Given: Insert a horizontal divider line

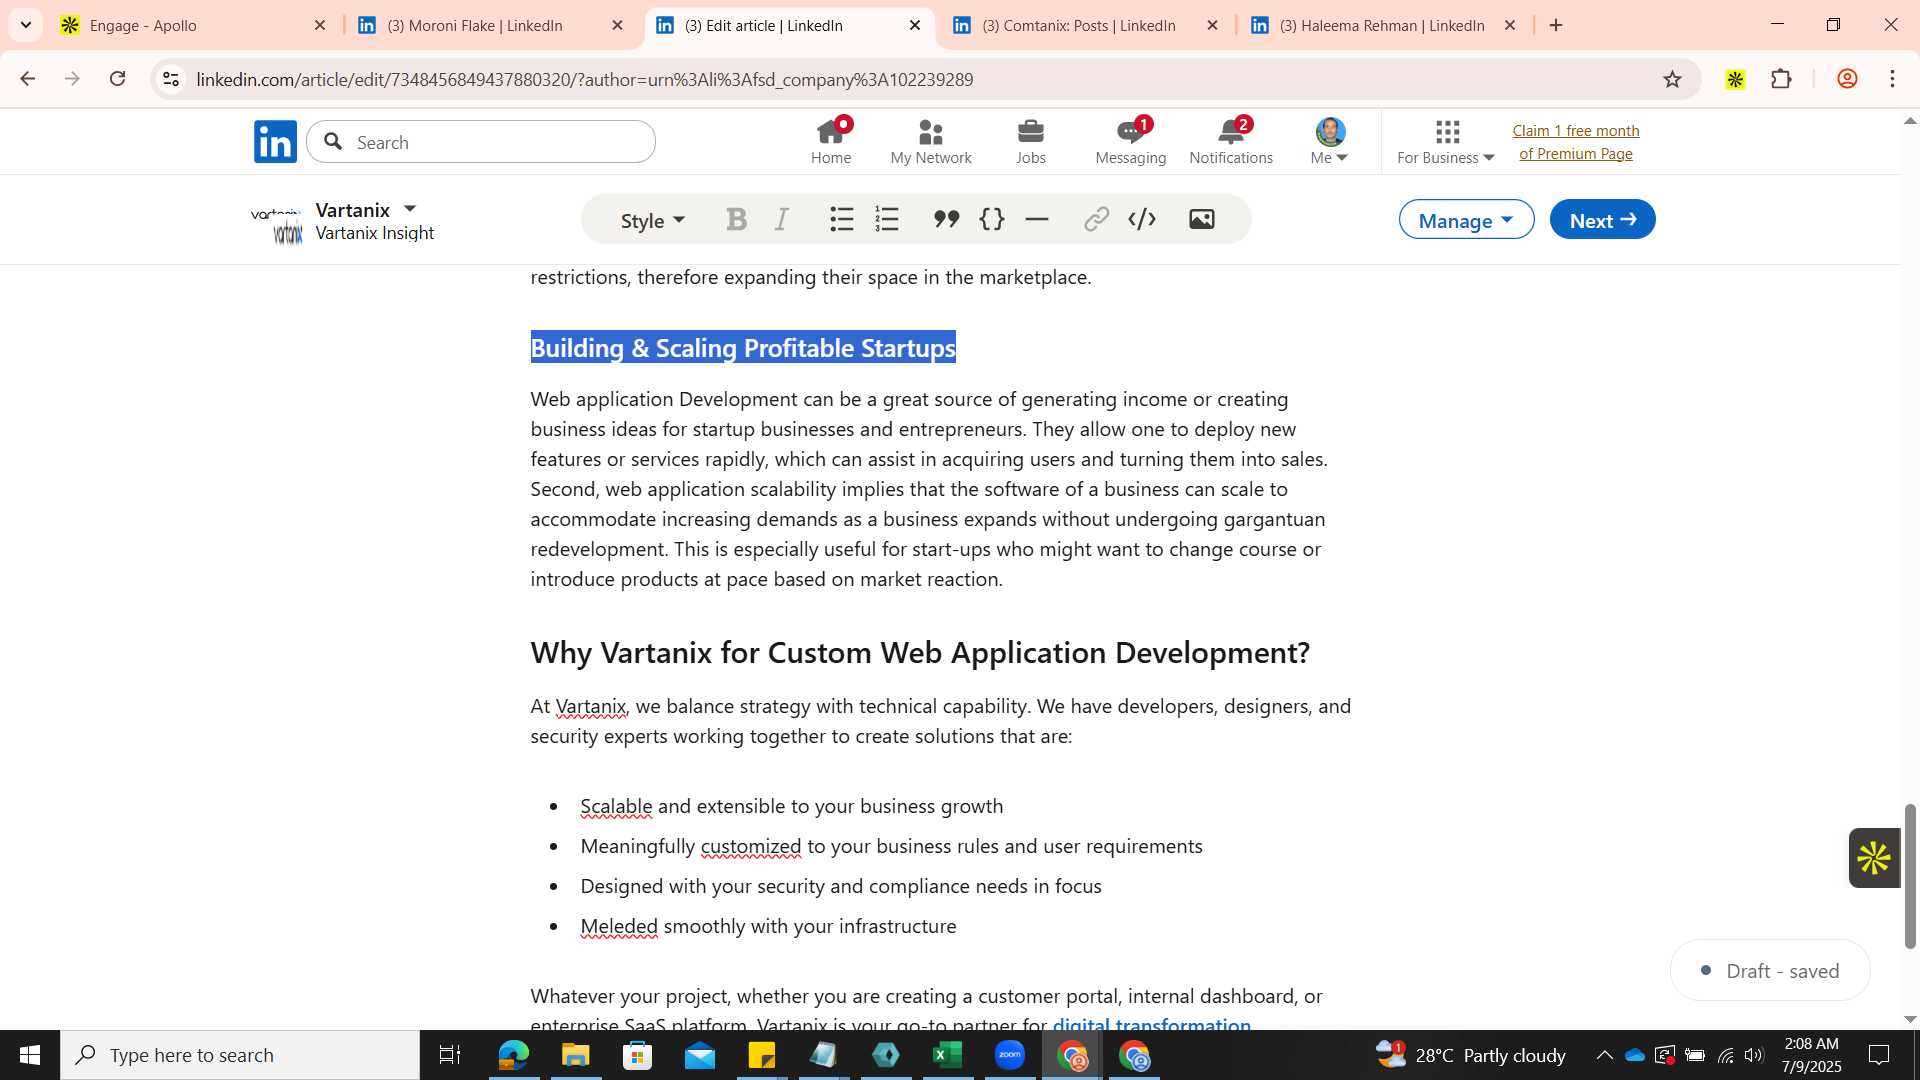Looking at the screenshot, I should point(1037,219).
